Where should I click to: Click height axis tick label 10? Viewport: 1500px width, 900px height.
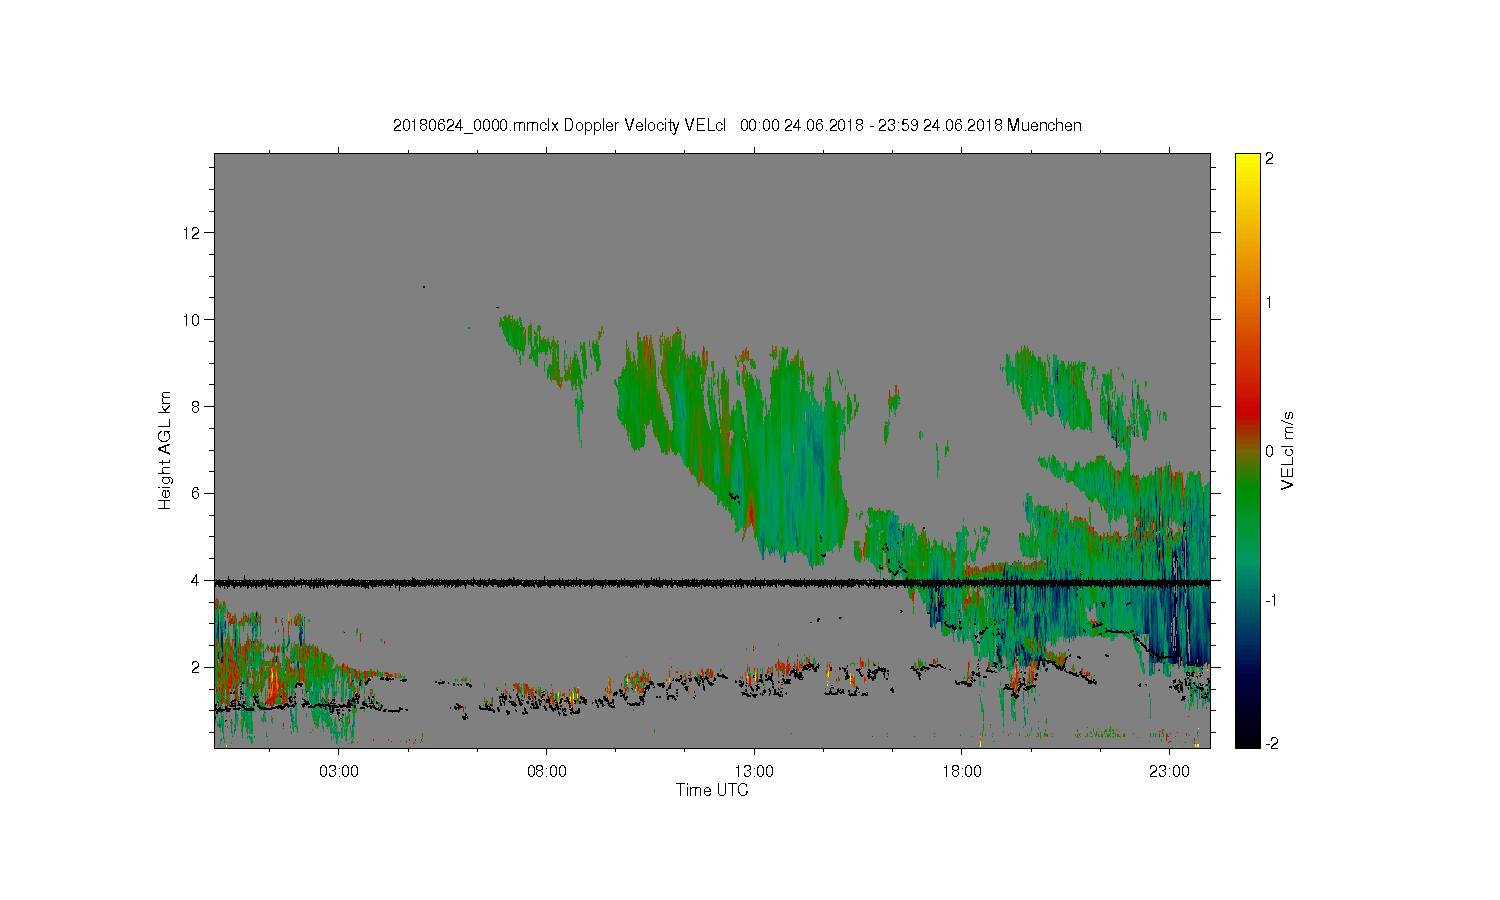[x=192, y=320]
